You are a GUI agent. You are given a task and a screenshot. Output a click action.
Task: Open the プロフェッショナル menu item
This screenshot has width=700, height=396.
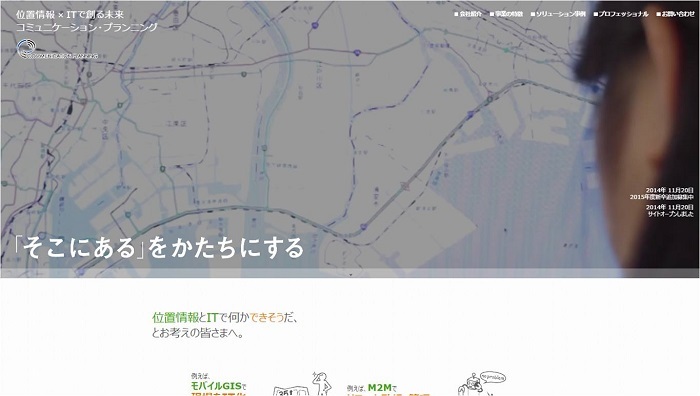point(621,14)
